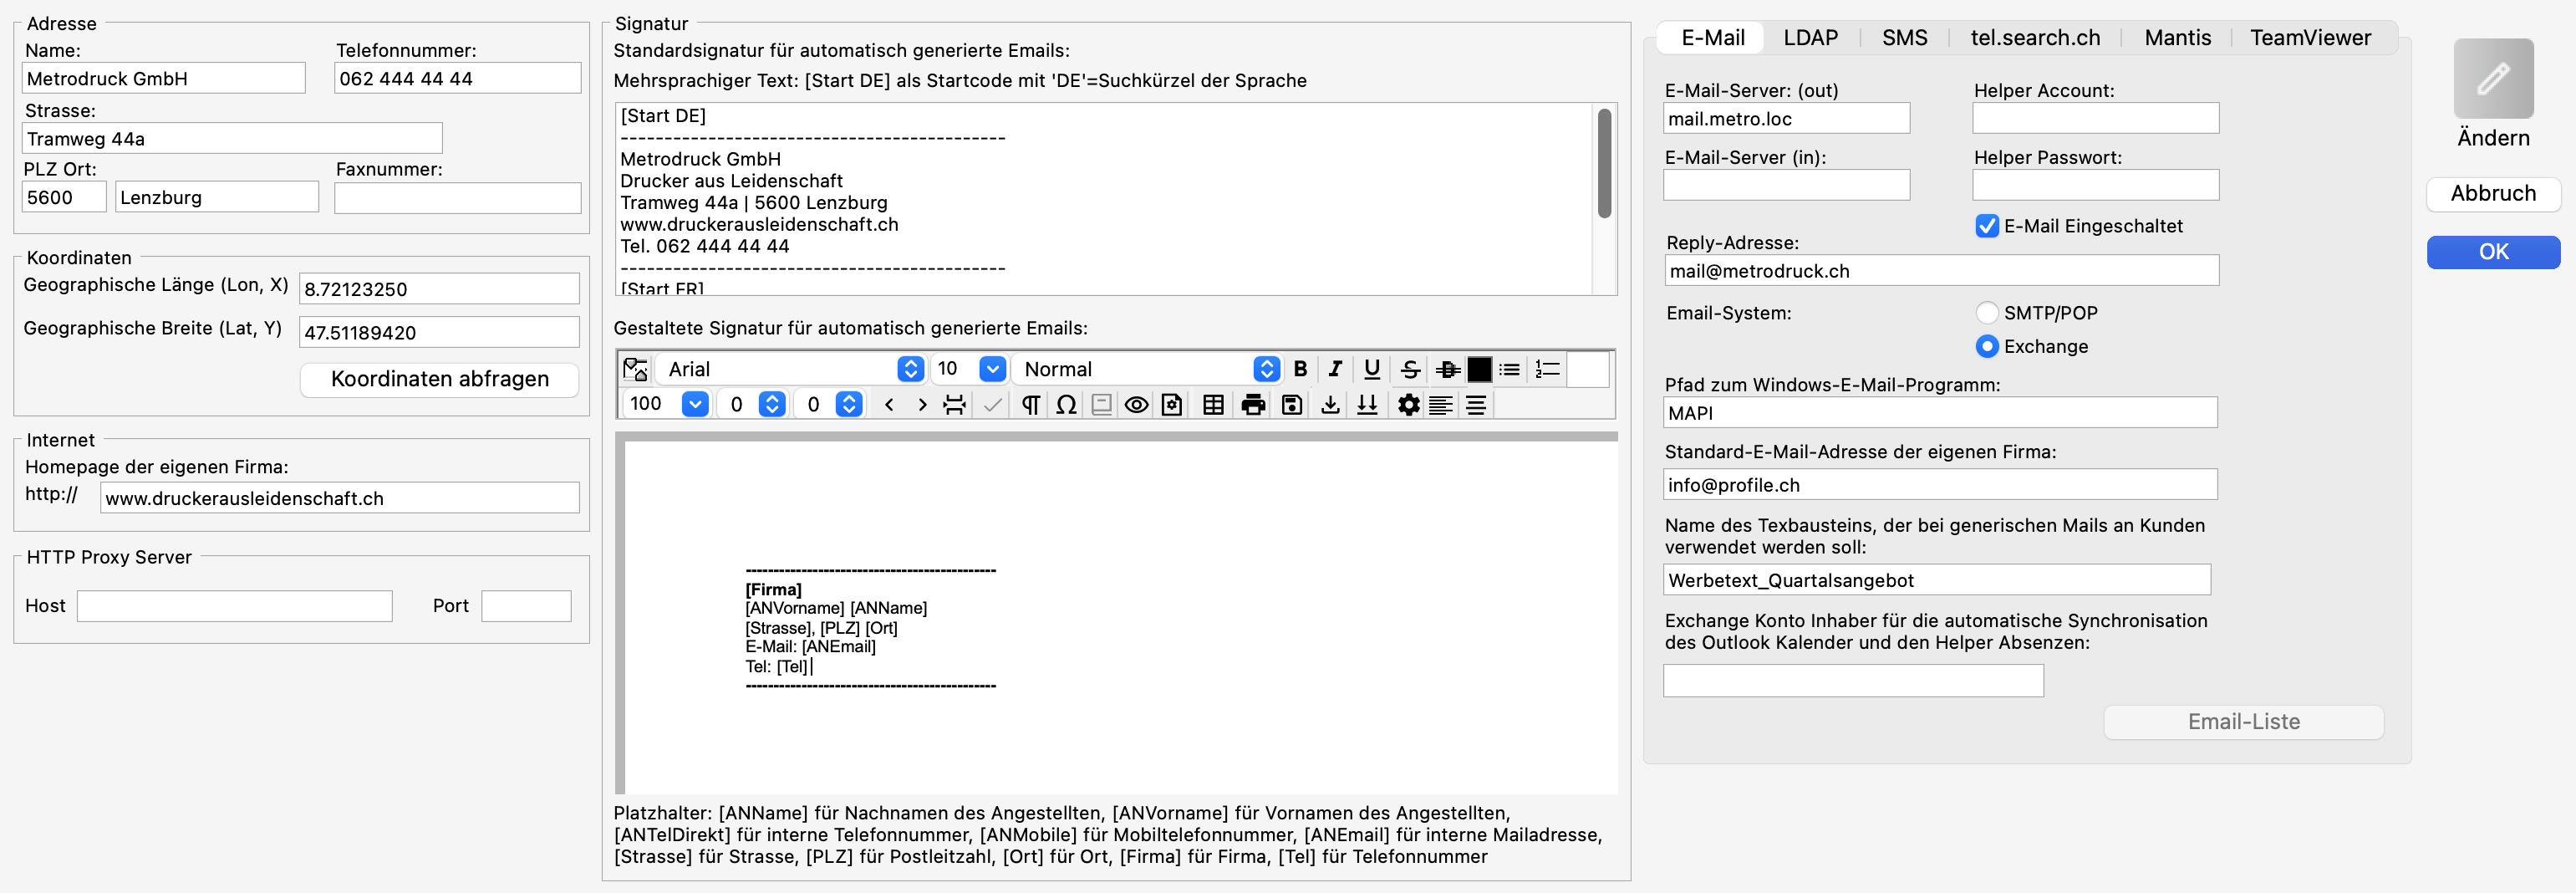Screen dimensions: 2576x893
Task: Open the TeamViewer tab
Action: [x=2310, y=38]
